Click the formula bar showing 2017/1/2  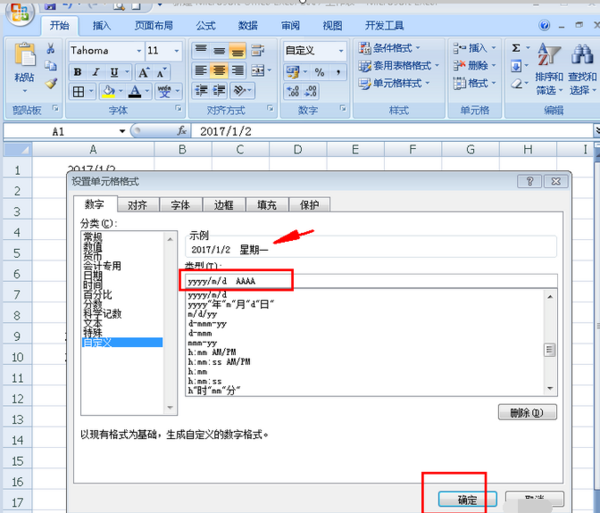point(392,131)
